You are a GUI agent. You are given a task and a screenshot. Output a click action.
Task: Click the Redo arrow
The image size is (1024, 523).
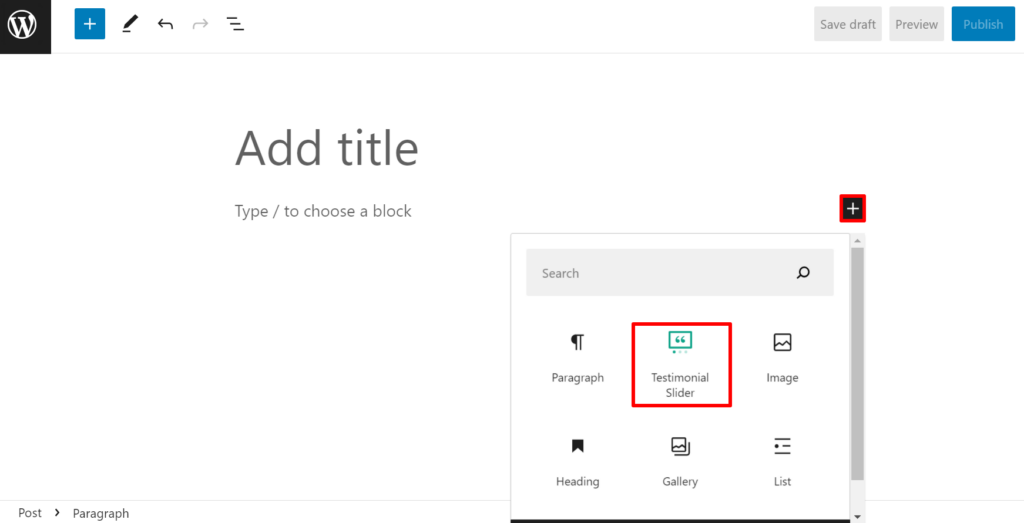pos(200,24)
